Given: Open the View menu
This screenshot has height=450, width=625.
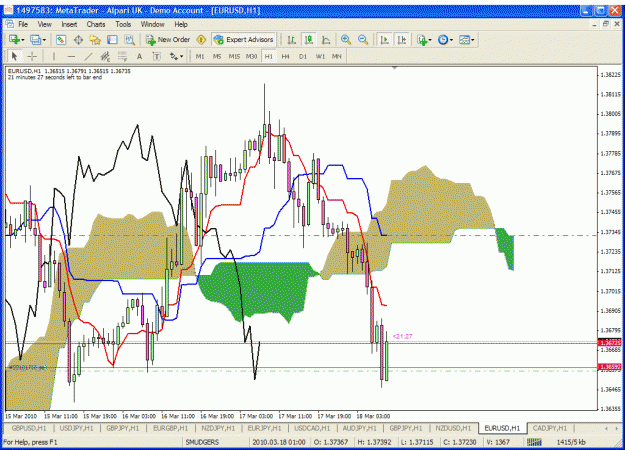Looking at the screenshot, I should point(45,24).
